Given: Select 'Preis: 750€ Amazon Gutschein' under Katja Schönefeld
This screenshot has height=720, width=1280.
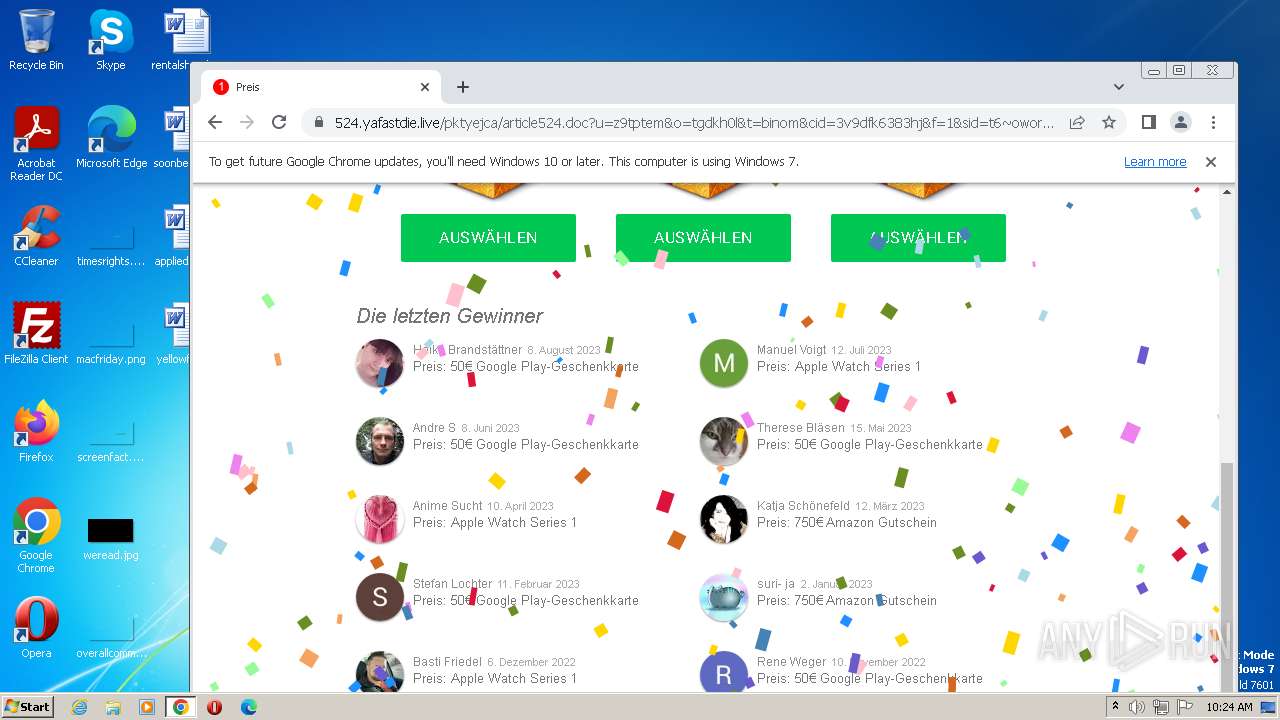Looking at the screenshot, I should (847, 523).
